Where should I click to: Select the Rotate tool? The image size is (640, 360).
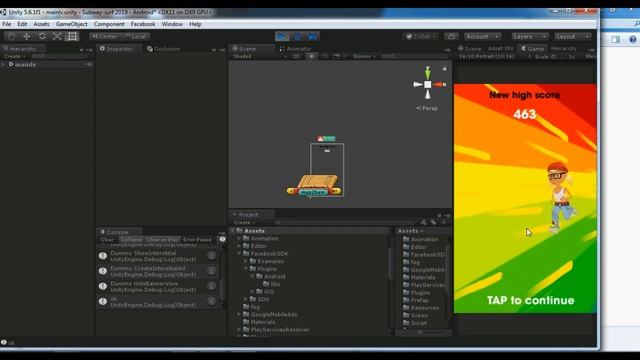pyautogui.click(x=42, y=36)
